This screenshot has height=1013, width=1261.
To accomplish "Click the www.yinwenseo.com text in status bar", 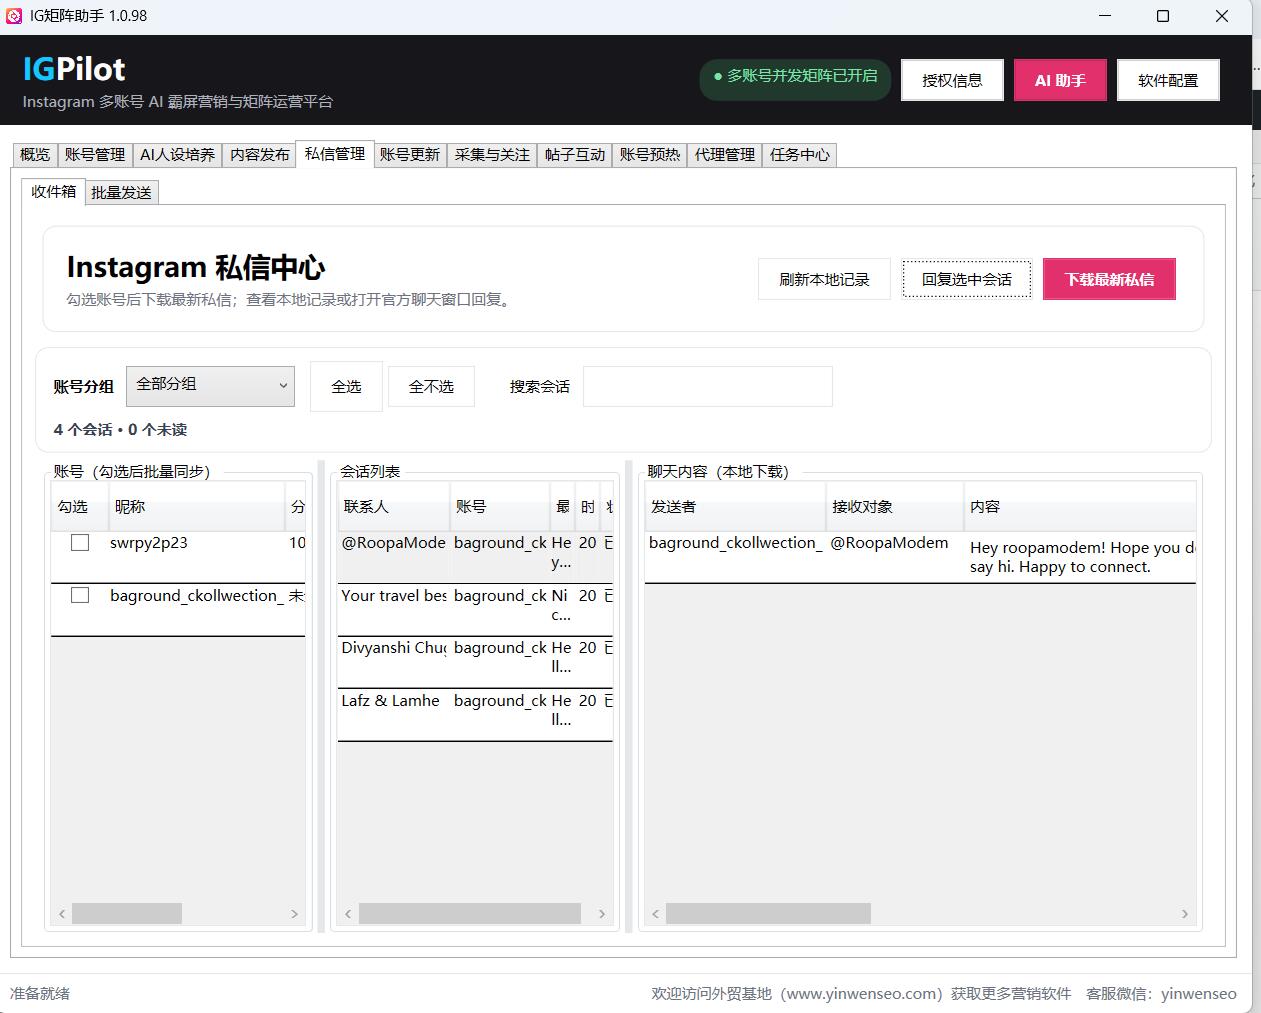I will [x=861, y=993].
